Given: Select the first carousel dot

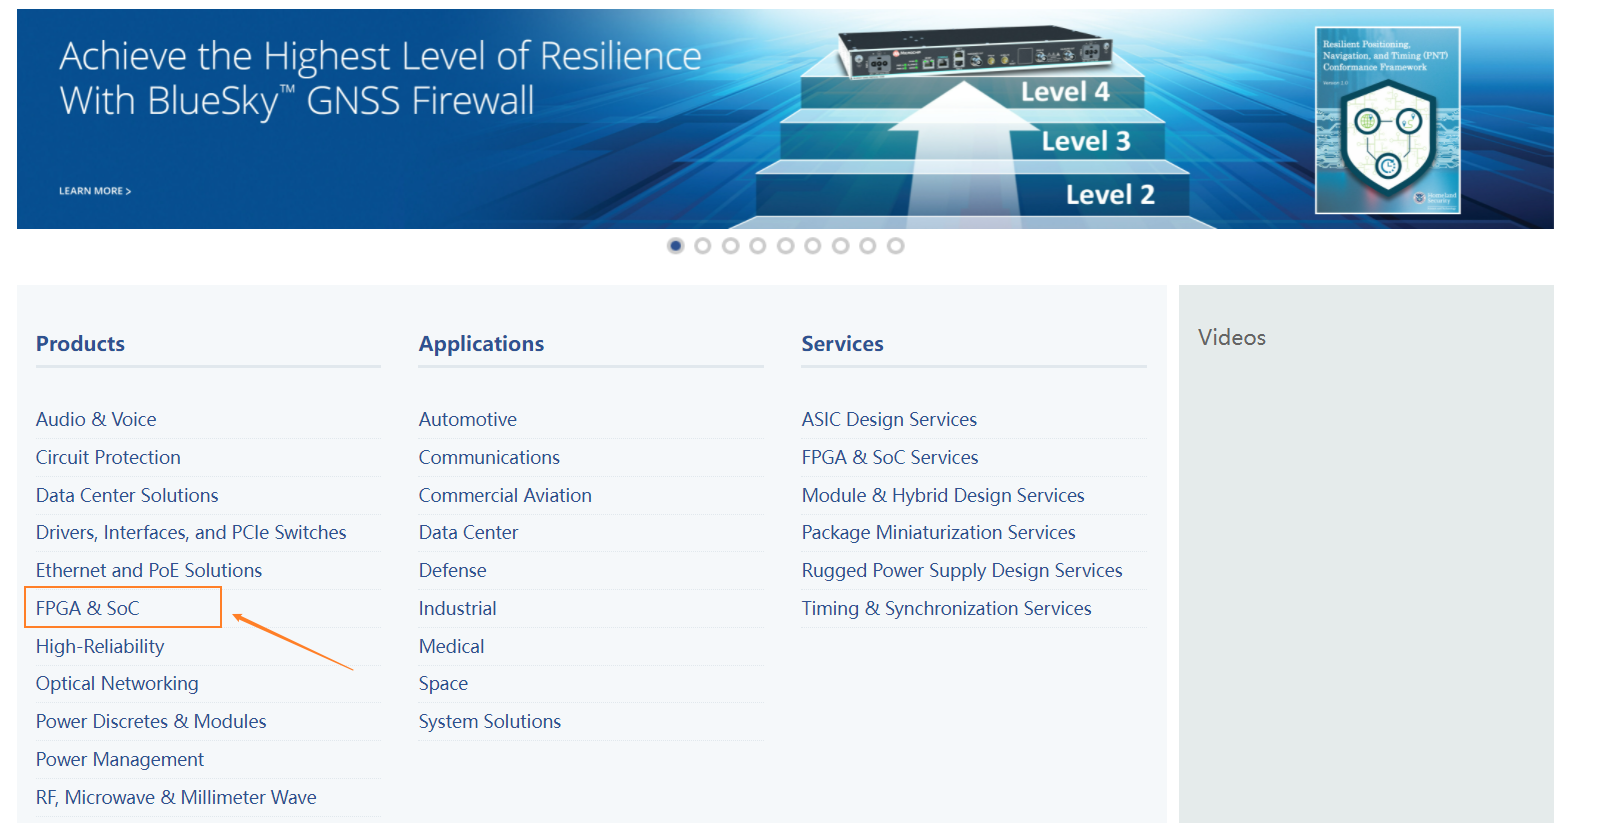Looking at the screenshot, I should coord(676,246).
